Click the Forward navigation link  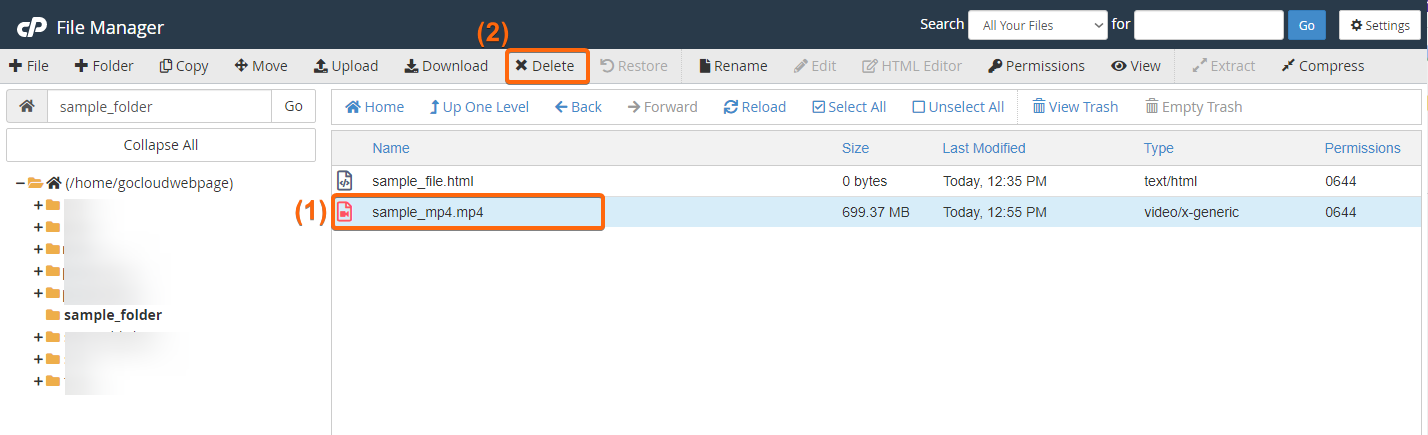click(662, 107)
